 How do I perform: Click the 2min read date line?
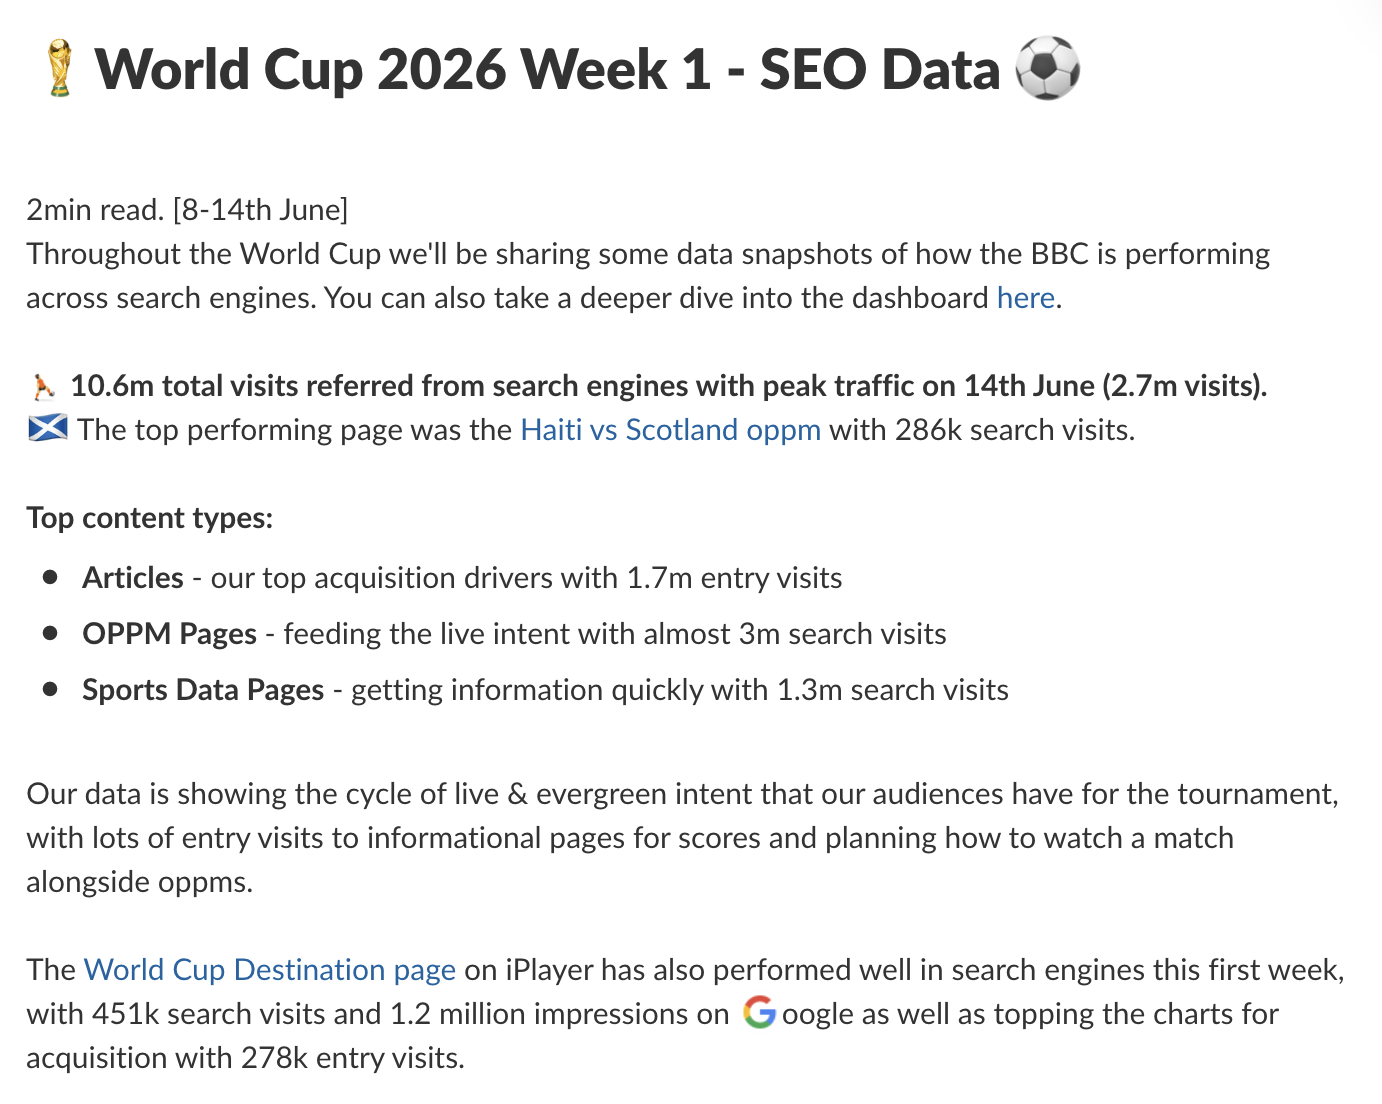tap(187, 210)
